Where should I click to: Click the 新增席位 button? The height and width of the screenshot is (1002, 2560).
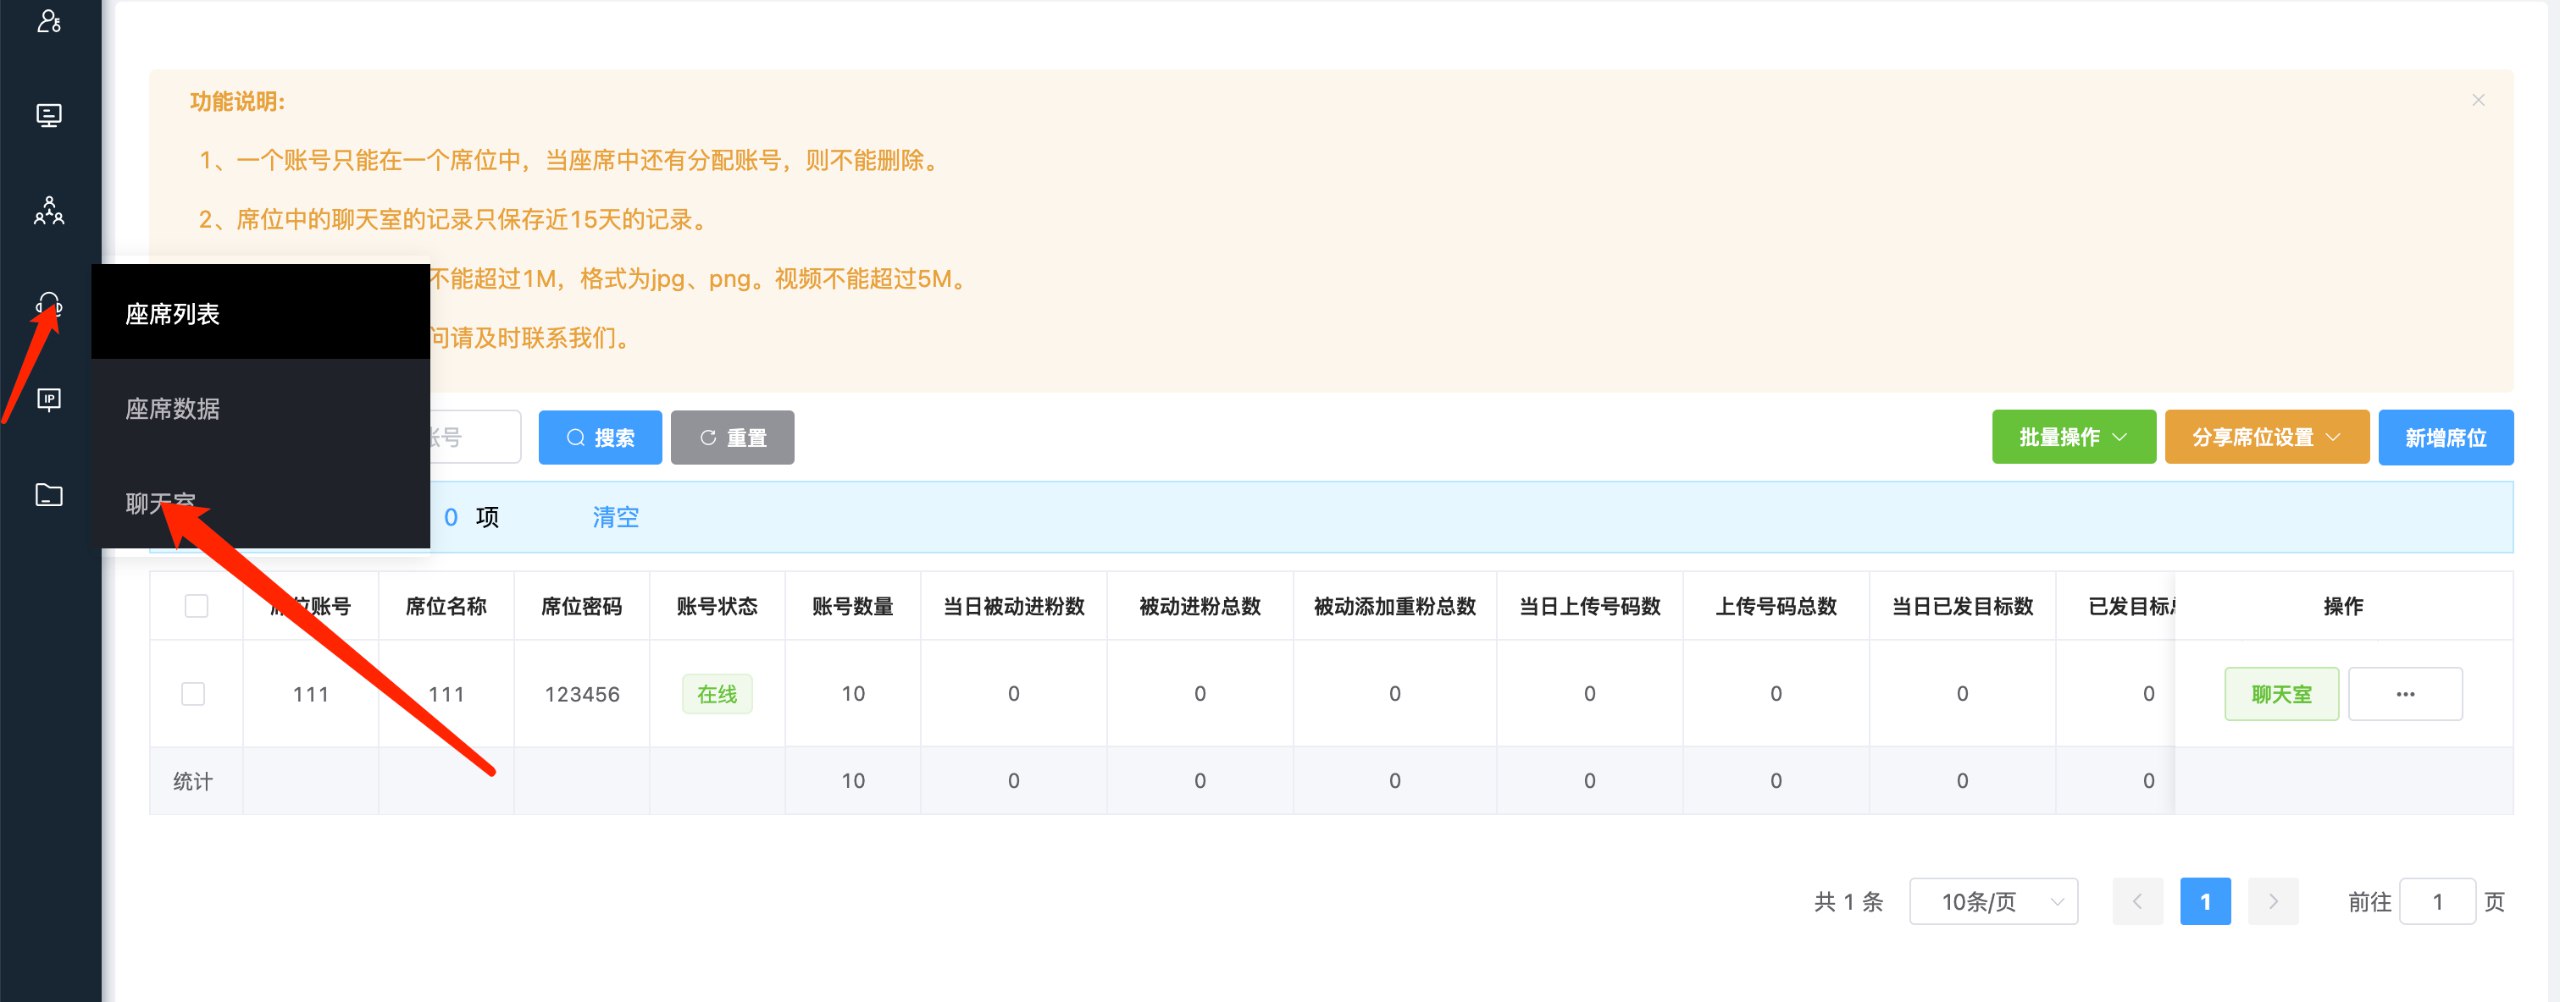coord(2445,437)
